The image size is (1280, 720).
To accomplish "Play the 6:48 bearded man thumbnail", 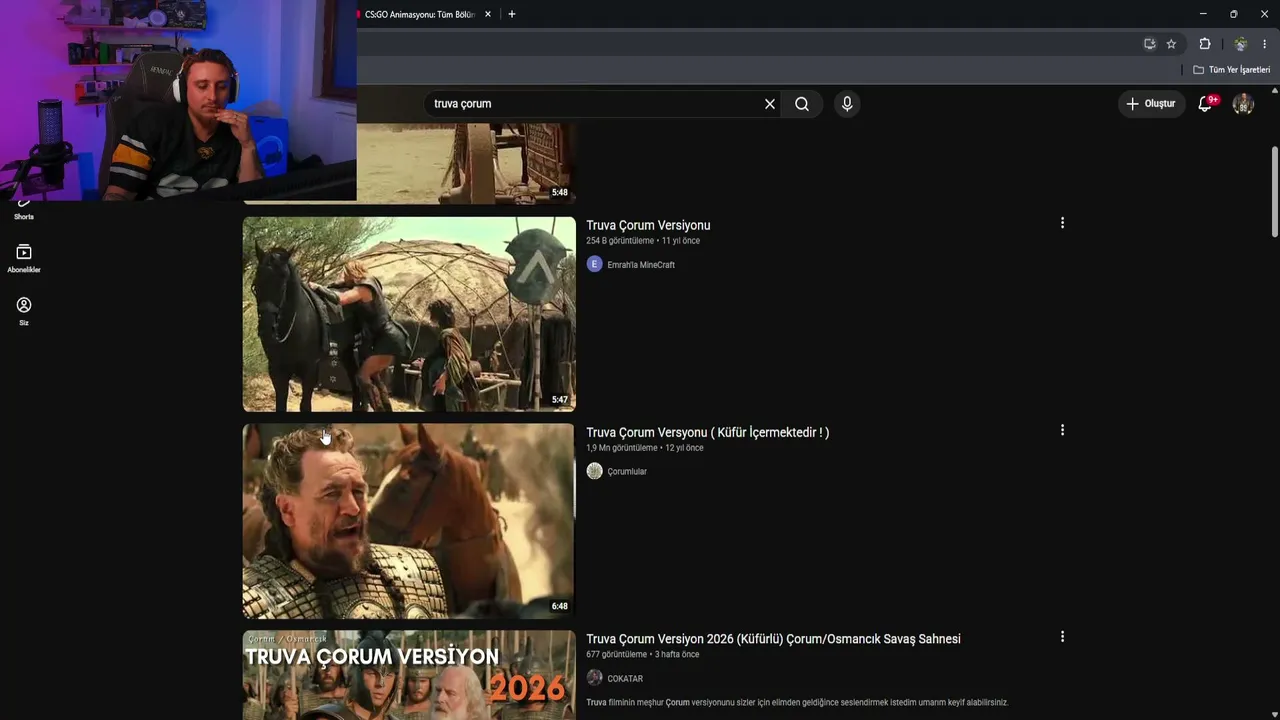I will [409, 521].
